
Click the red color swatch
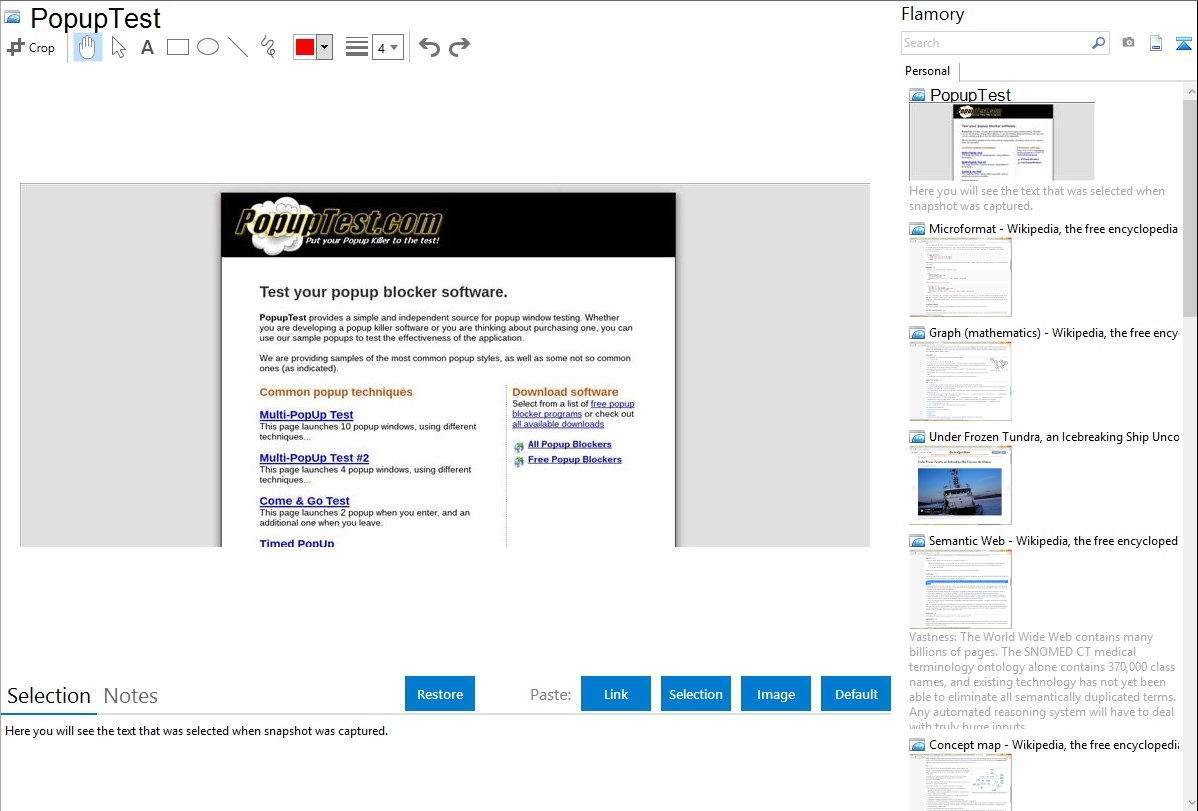(305, 47)
